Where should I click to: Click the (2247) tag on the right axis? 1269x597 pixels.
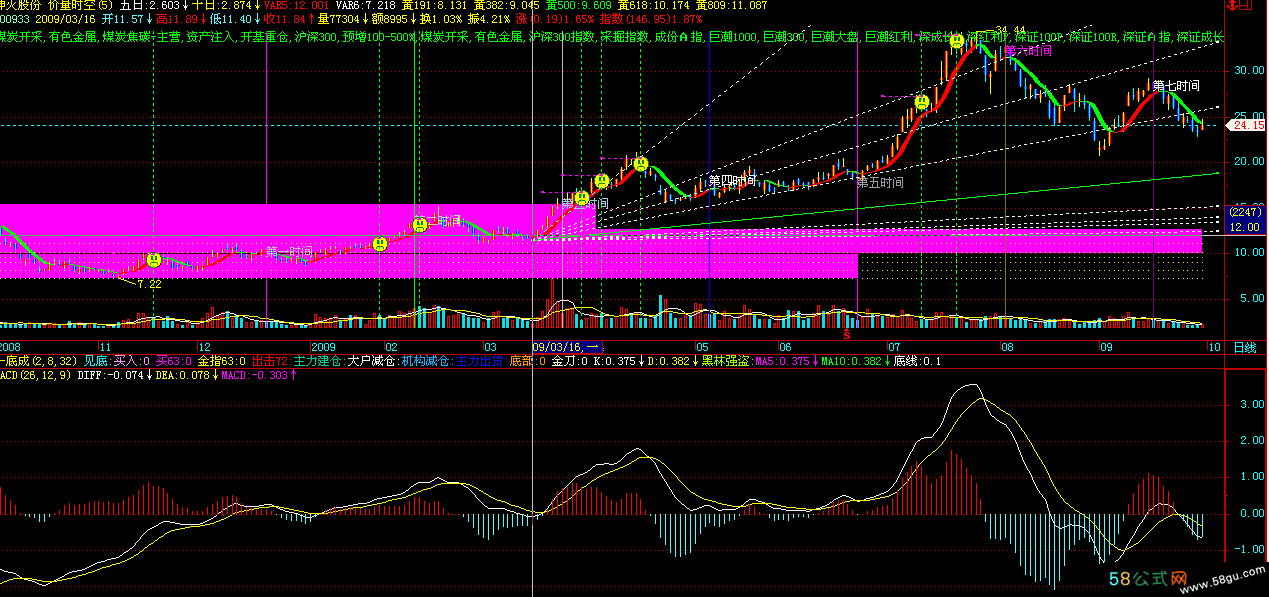(x=1245, y=213)
